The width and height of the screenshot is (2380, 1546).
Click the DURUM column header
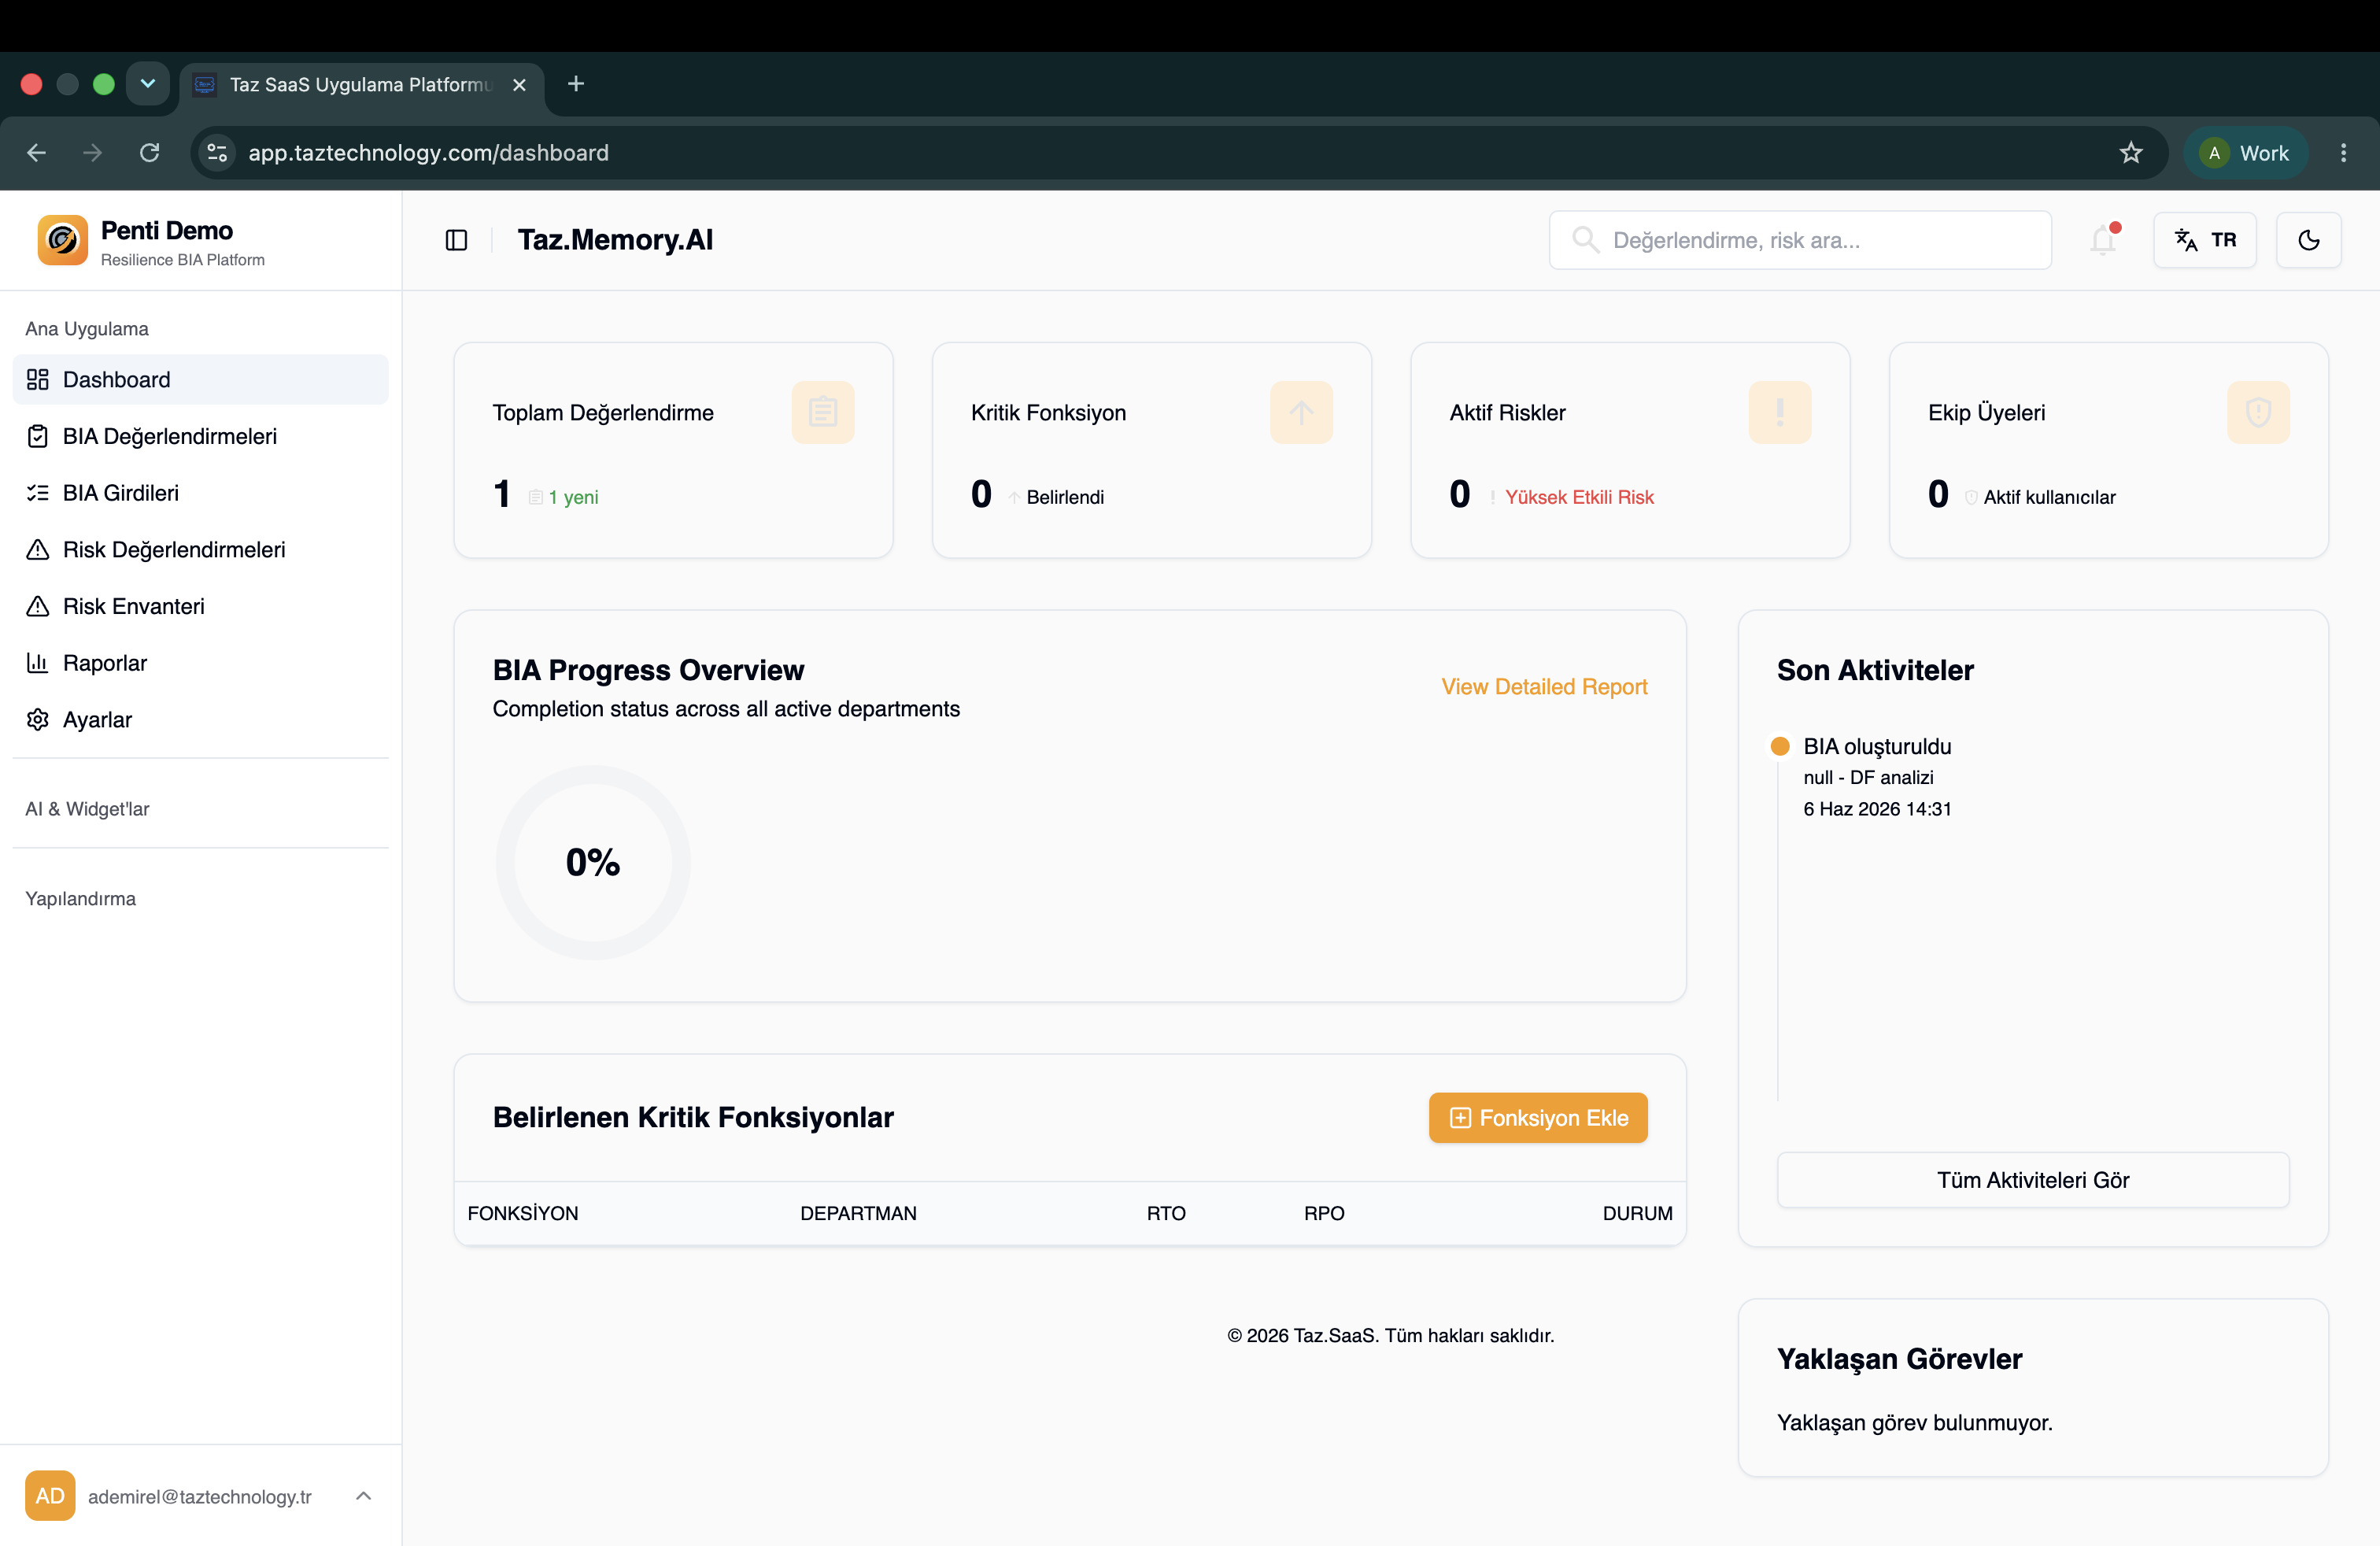(1637, 1213)
